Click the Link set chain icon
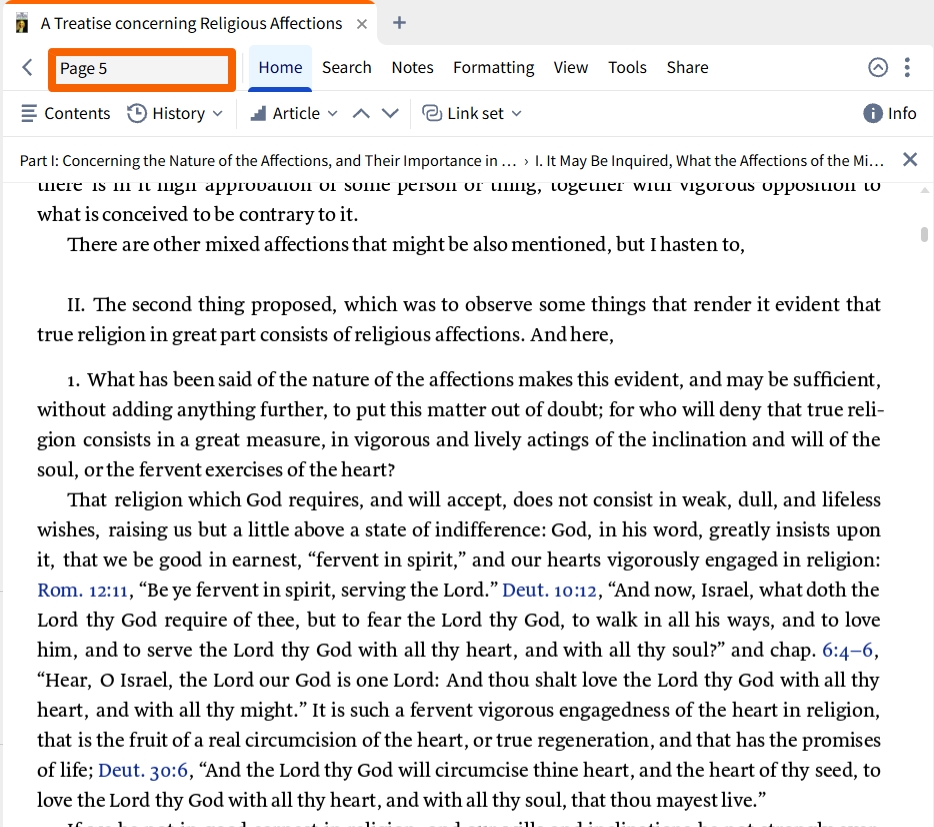 pos(432,113)
